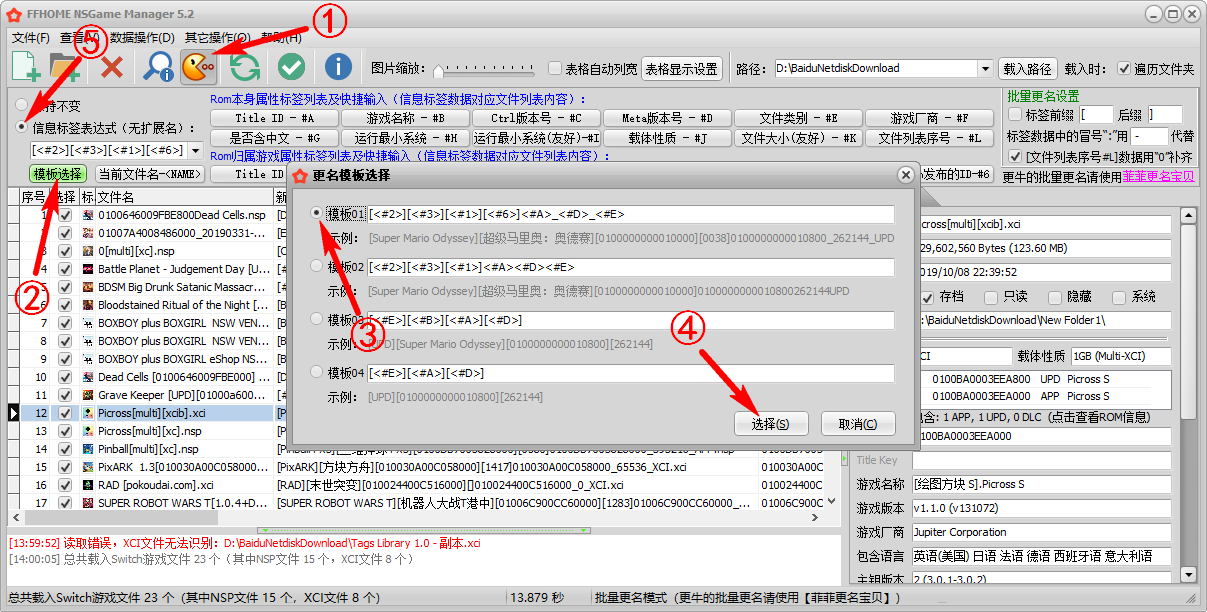This screenshot has width=1207, height=612.
Task: Click the icon beside Bloodstained Ritual of the Night
Action: pos(88,305)
